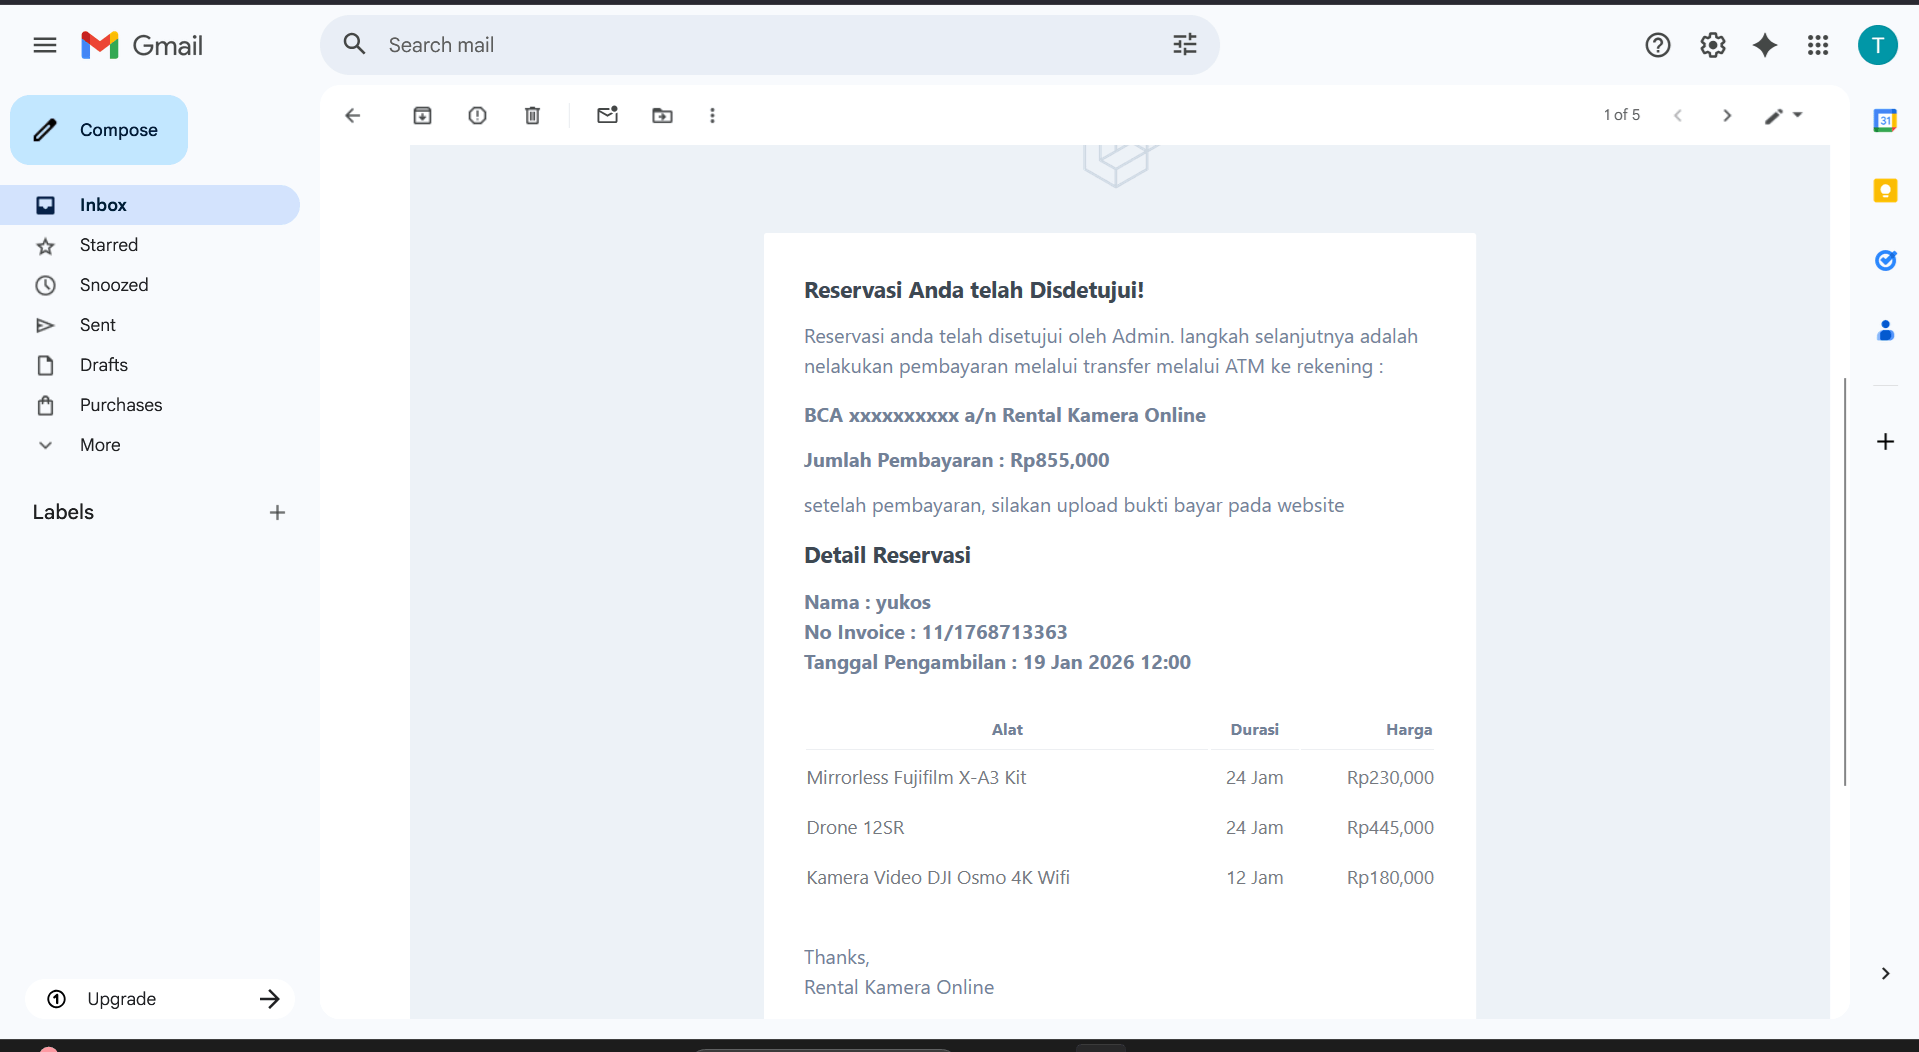
Task: Open Google Keep side panel
Action: tap(1885, 191)
